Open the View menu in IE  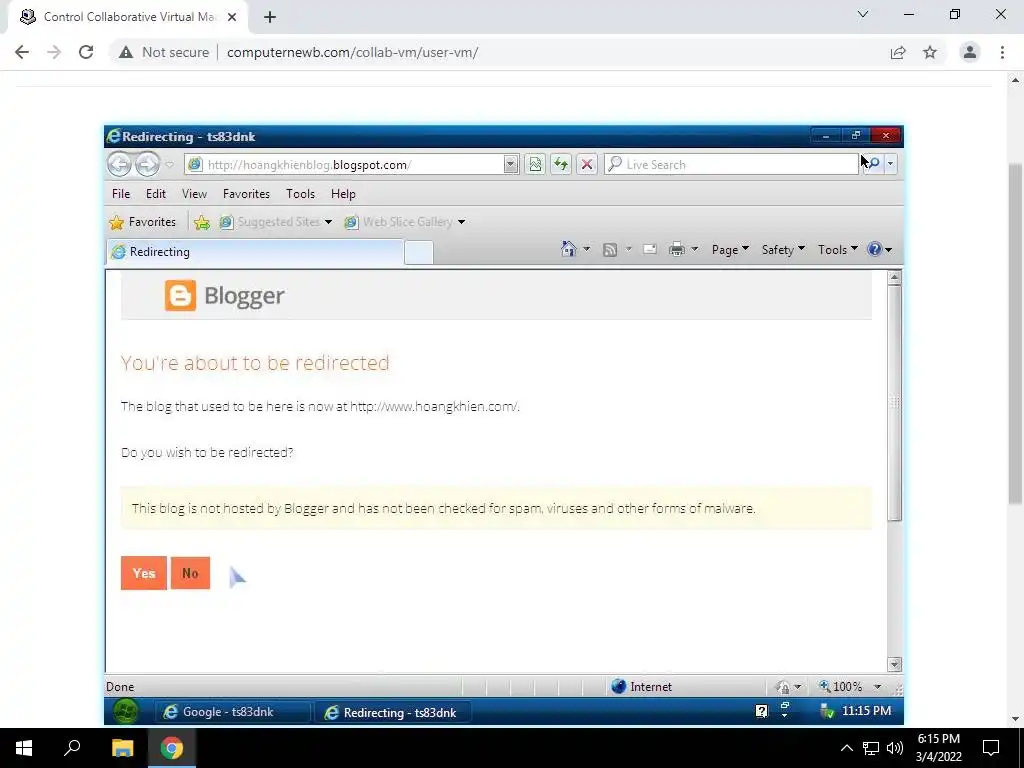pos(194,194)
